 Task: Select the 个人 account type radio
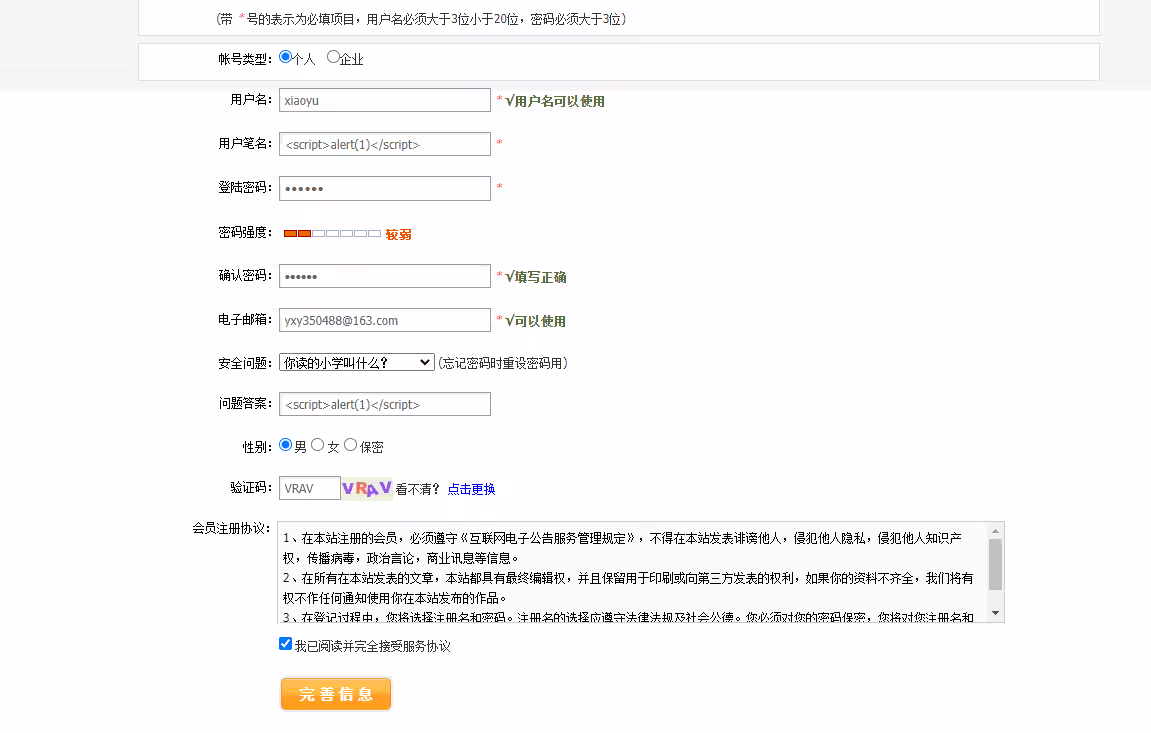pos(285,58)
